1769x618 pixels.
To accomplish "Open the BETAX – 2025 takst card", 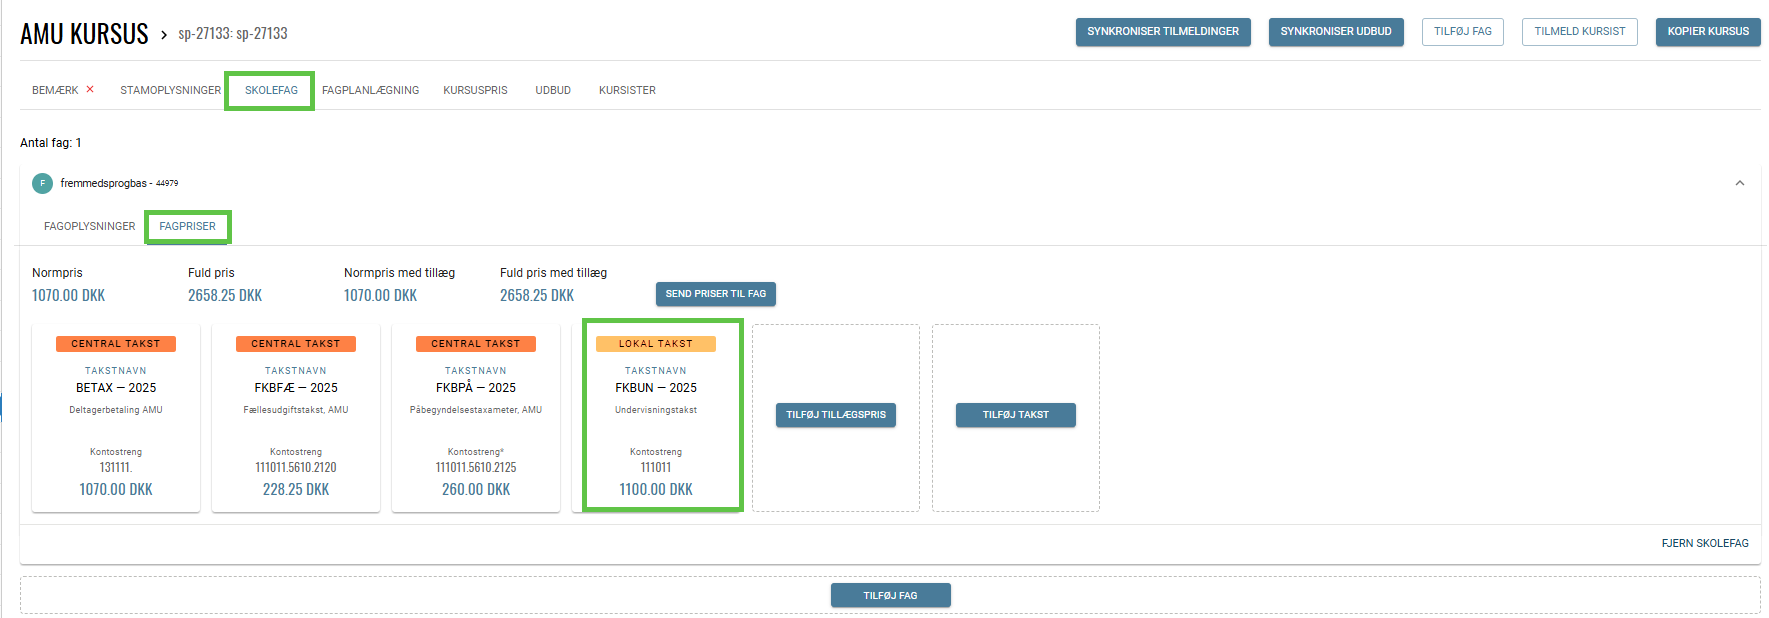I will (116, 418).
